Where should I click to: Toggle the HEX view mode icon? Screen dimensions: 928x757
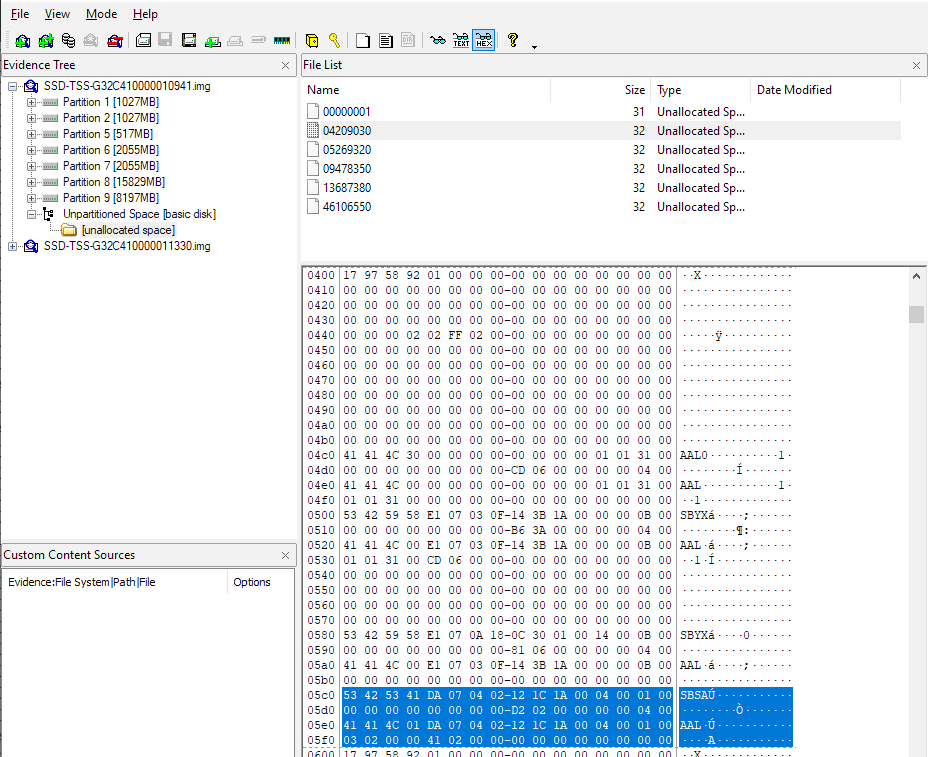[x=484, y=41]
